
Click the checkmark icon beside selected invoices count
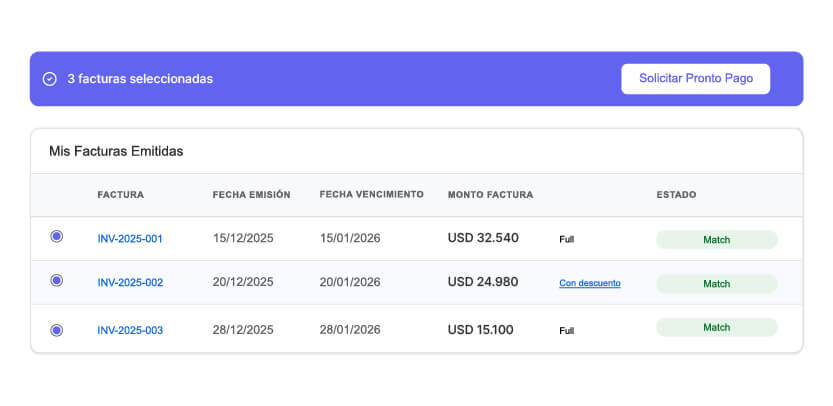[49, 79]
